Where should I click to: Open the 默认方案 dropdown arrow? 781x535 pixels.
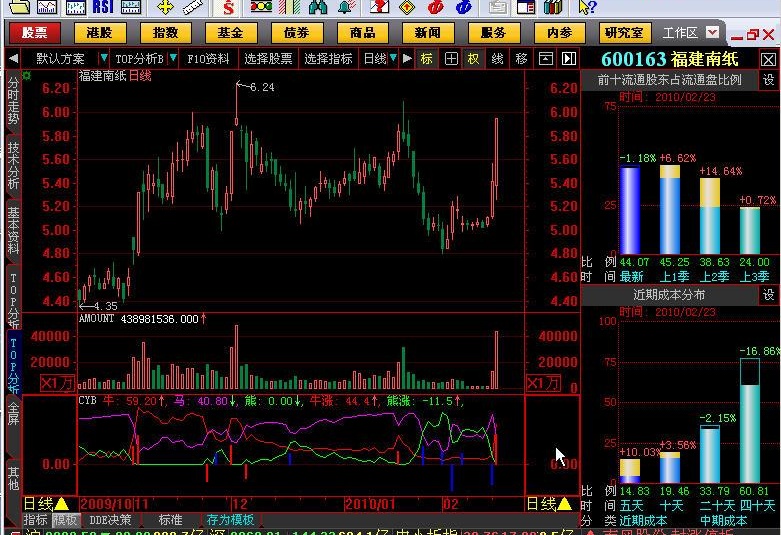point(104,58)
